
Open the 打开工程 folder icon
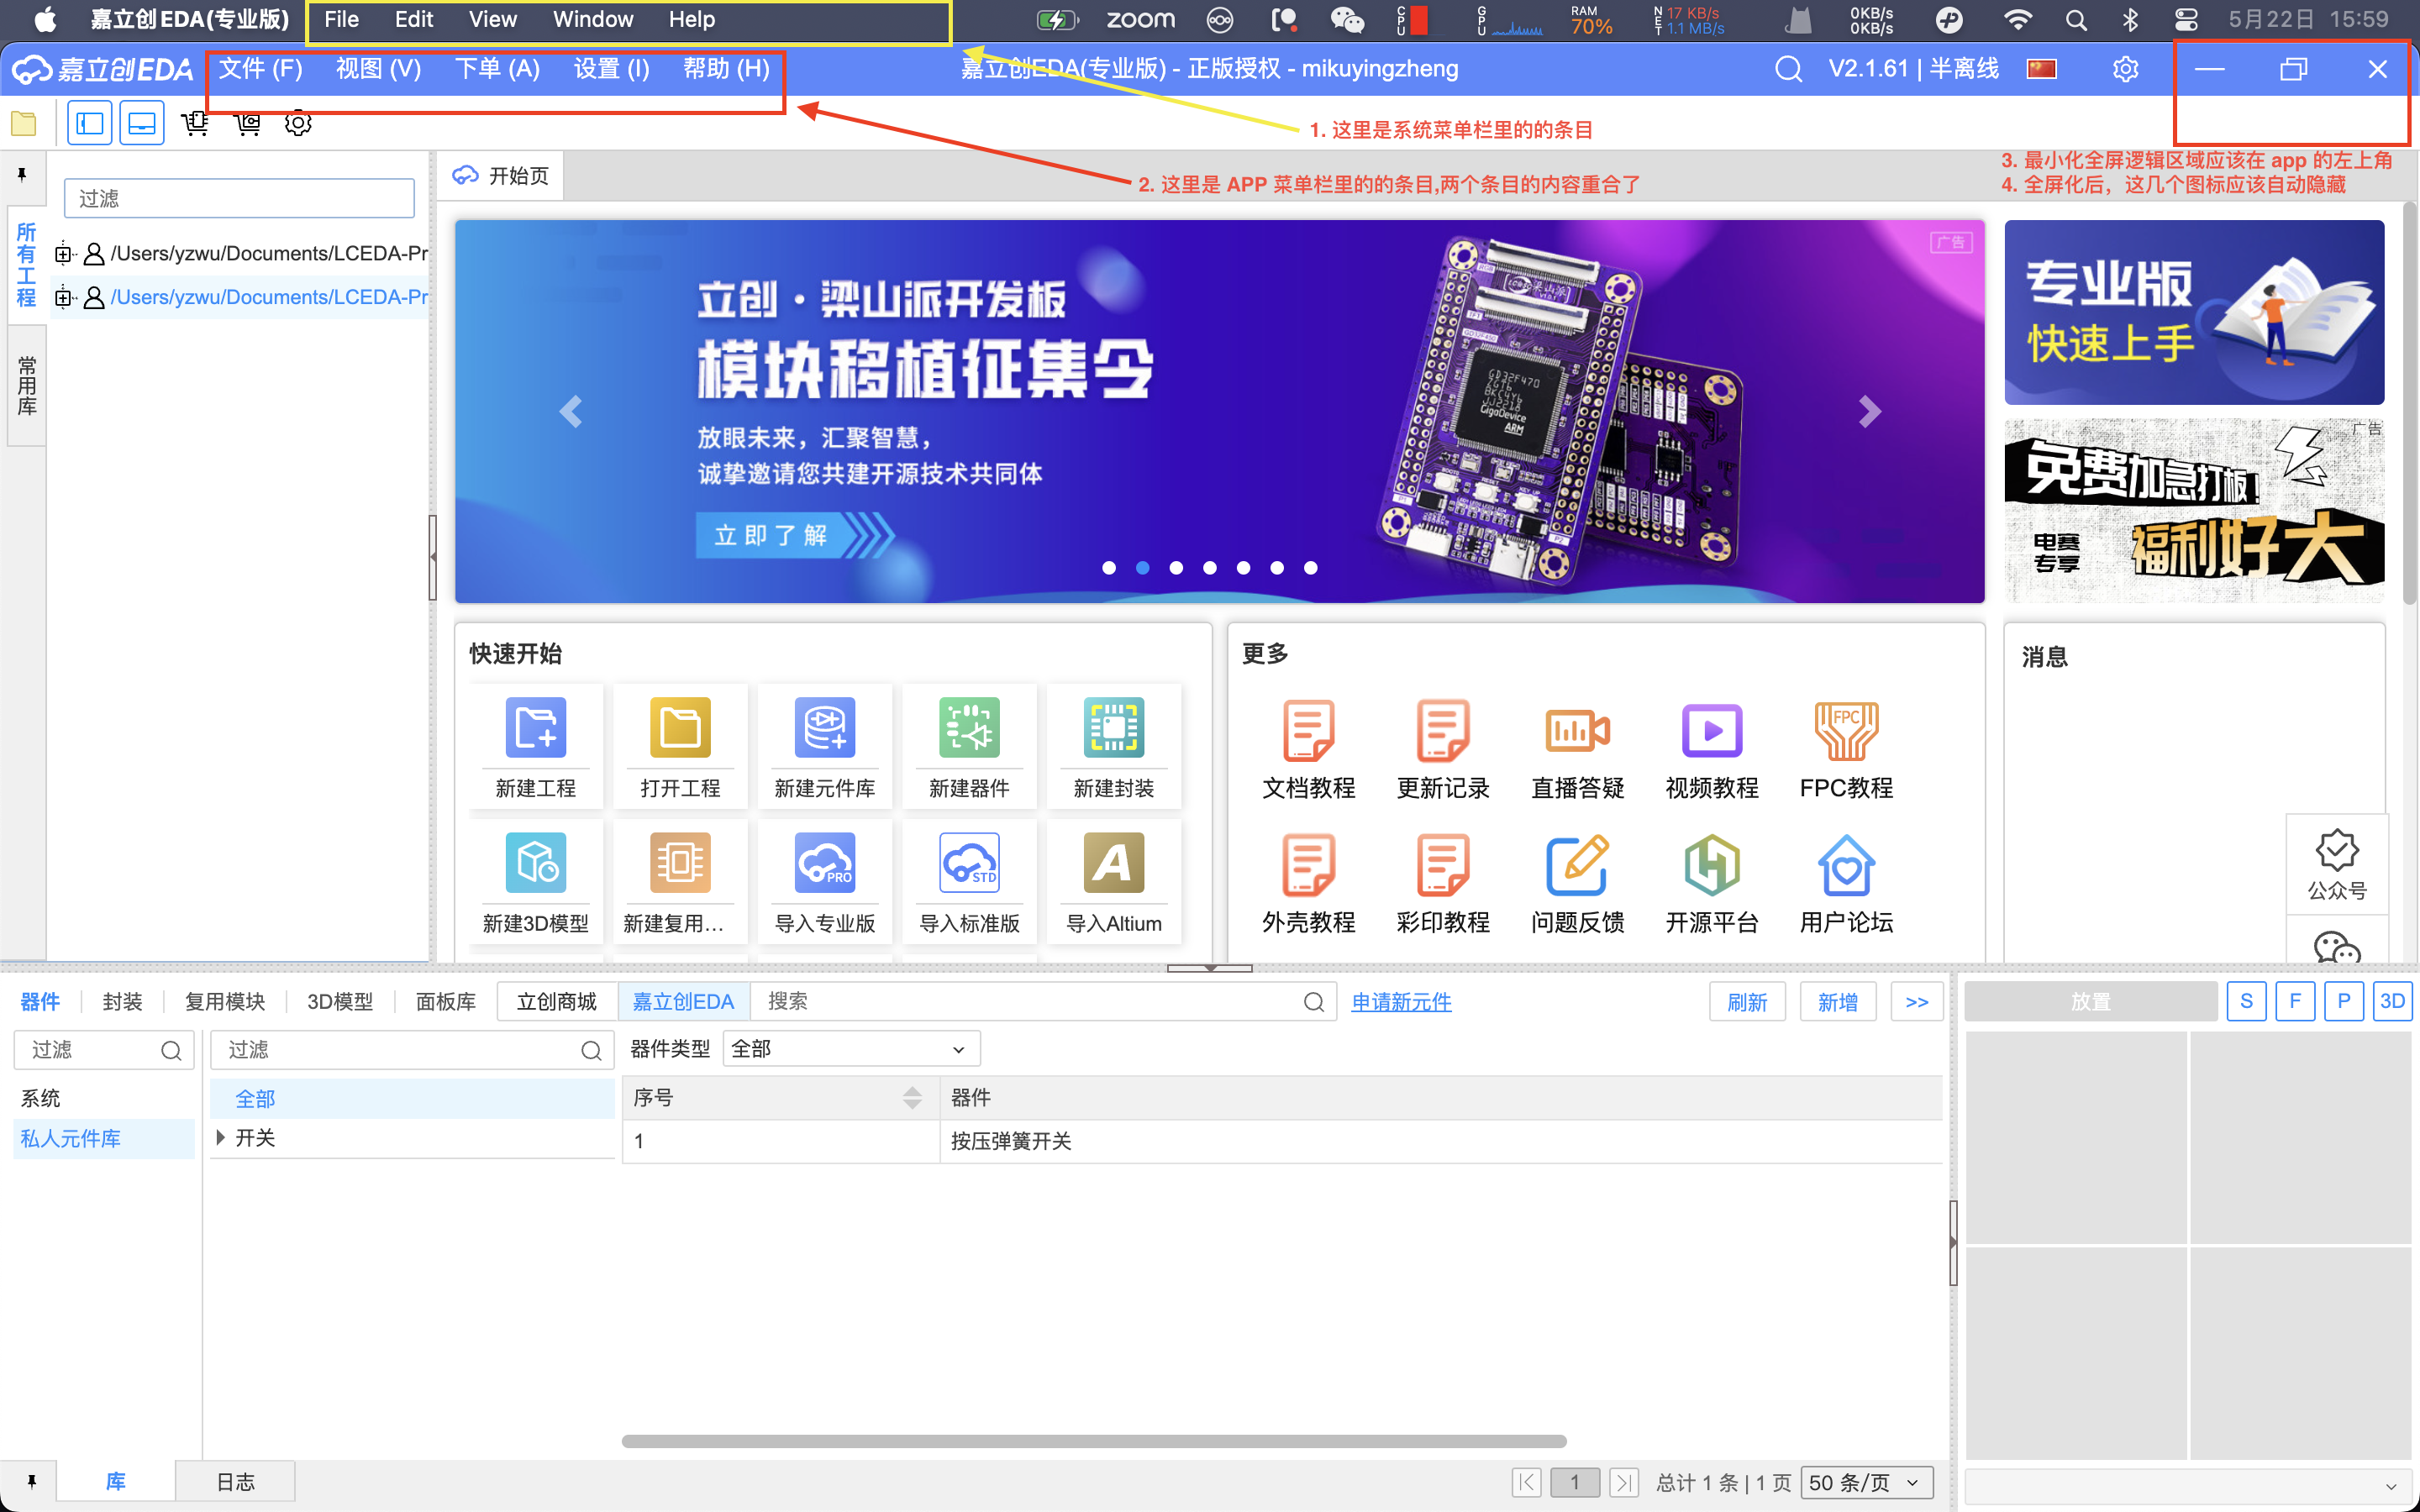[680, 728]
